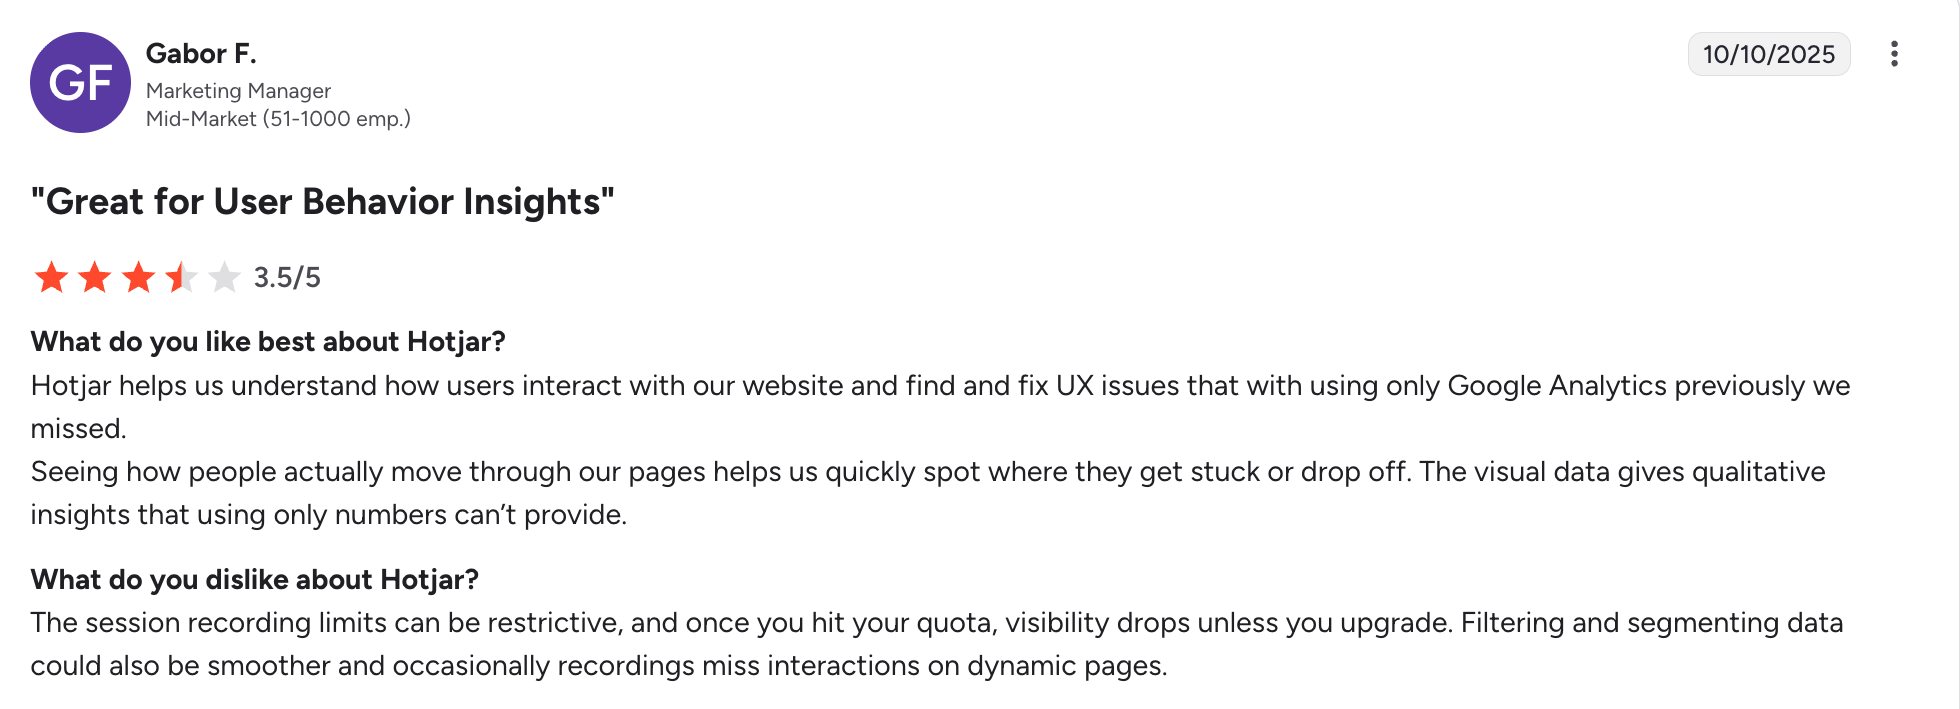Click the "Great for User Behavior Insights" title

pyautogui.click(x=322, y=202)
